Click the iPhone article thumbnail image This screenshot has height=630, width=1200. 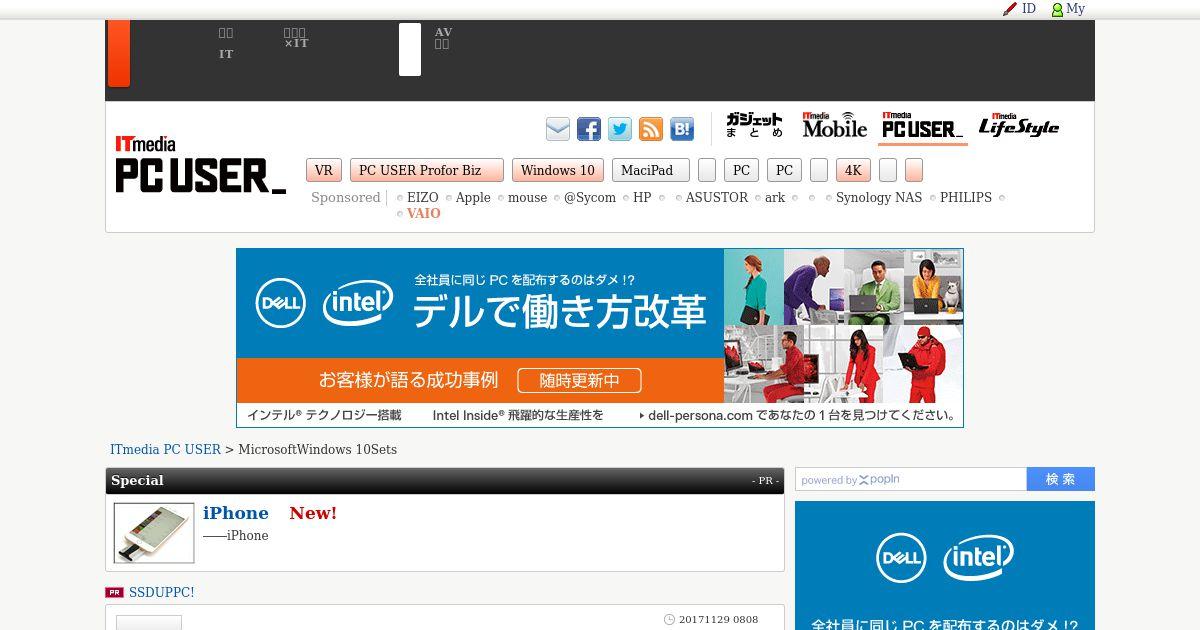tap(154, 533)
